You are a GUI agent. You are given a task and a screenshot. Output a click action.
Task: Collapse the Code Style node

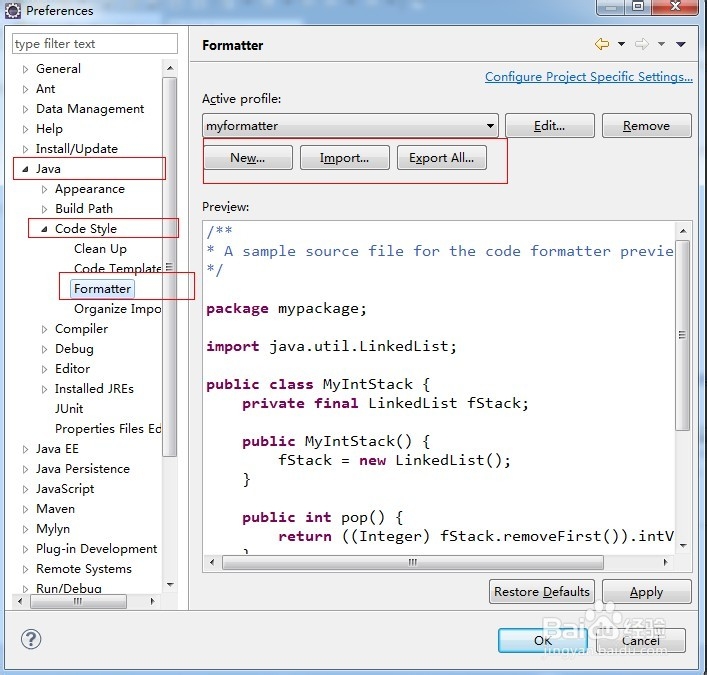[x=44, y=229]
